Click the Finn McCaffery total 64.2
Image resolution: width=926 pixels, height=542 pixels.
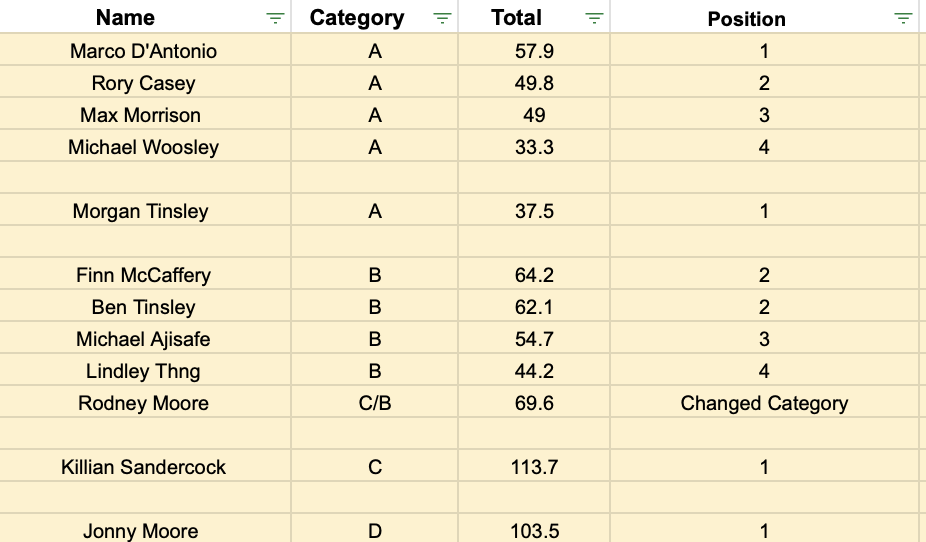click(x=534, y=273)
